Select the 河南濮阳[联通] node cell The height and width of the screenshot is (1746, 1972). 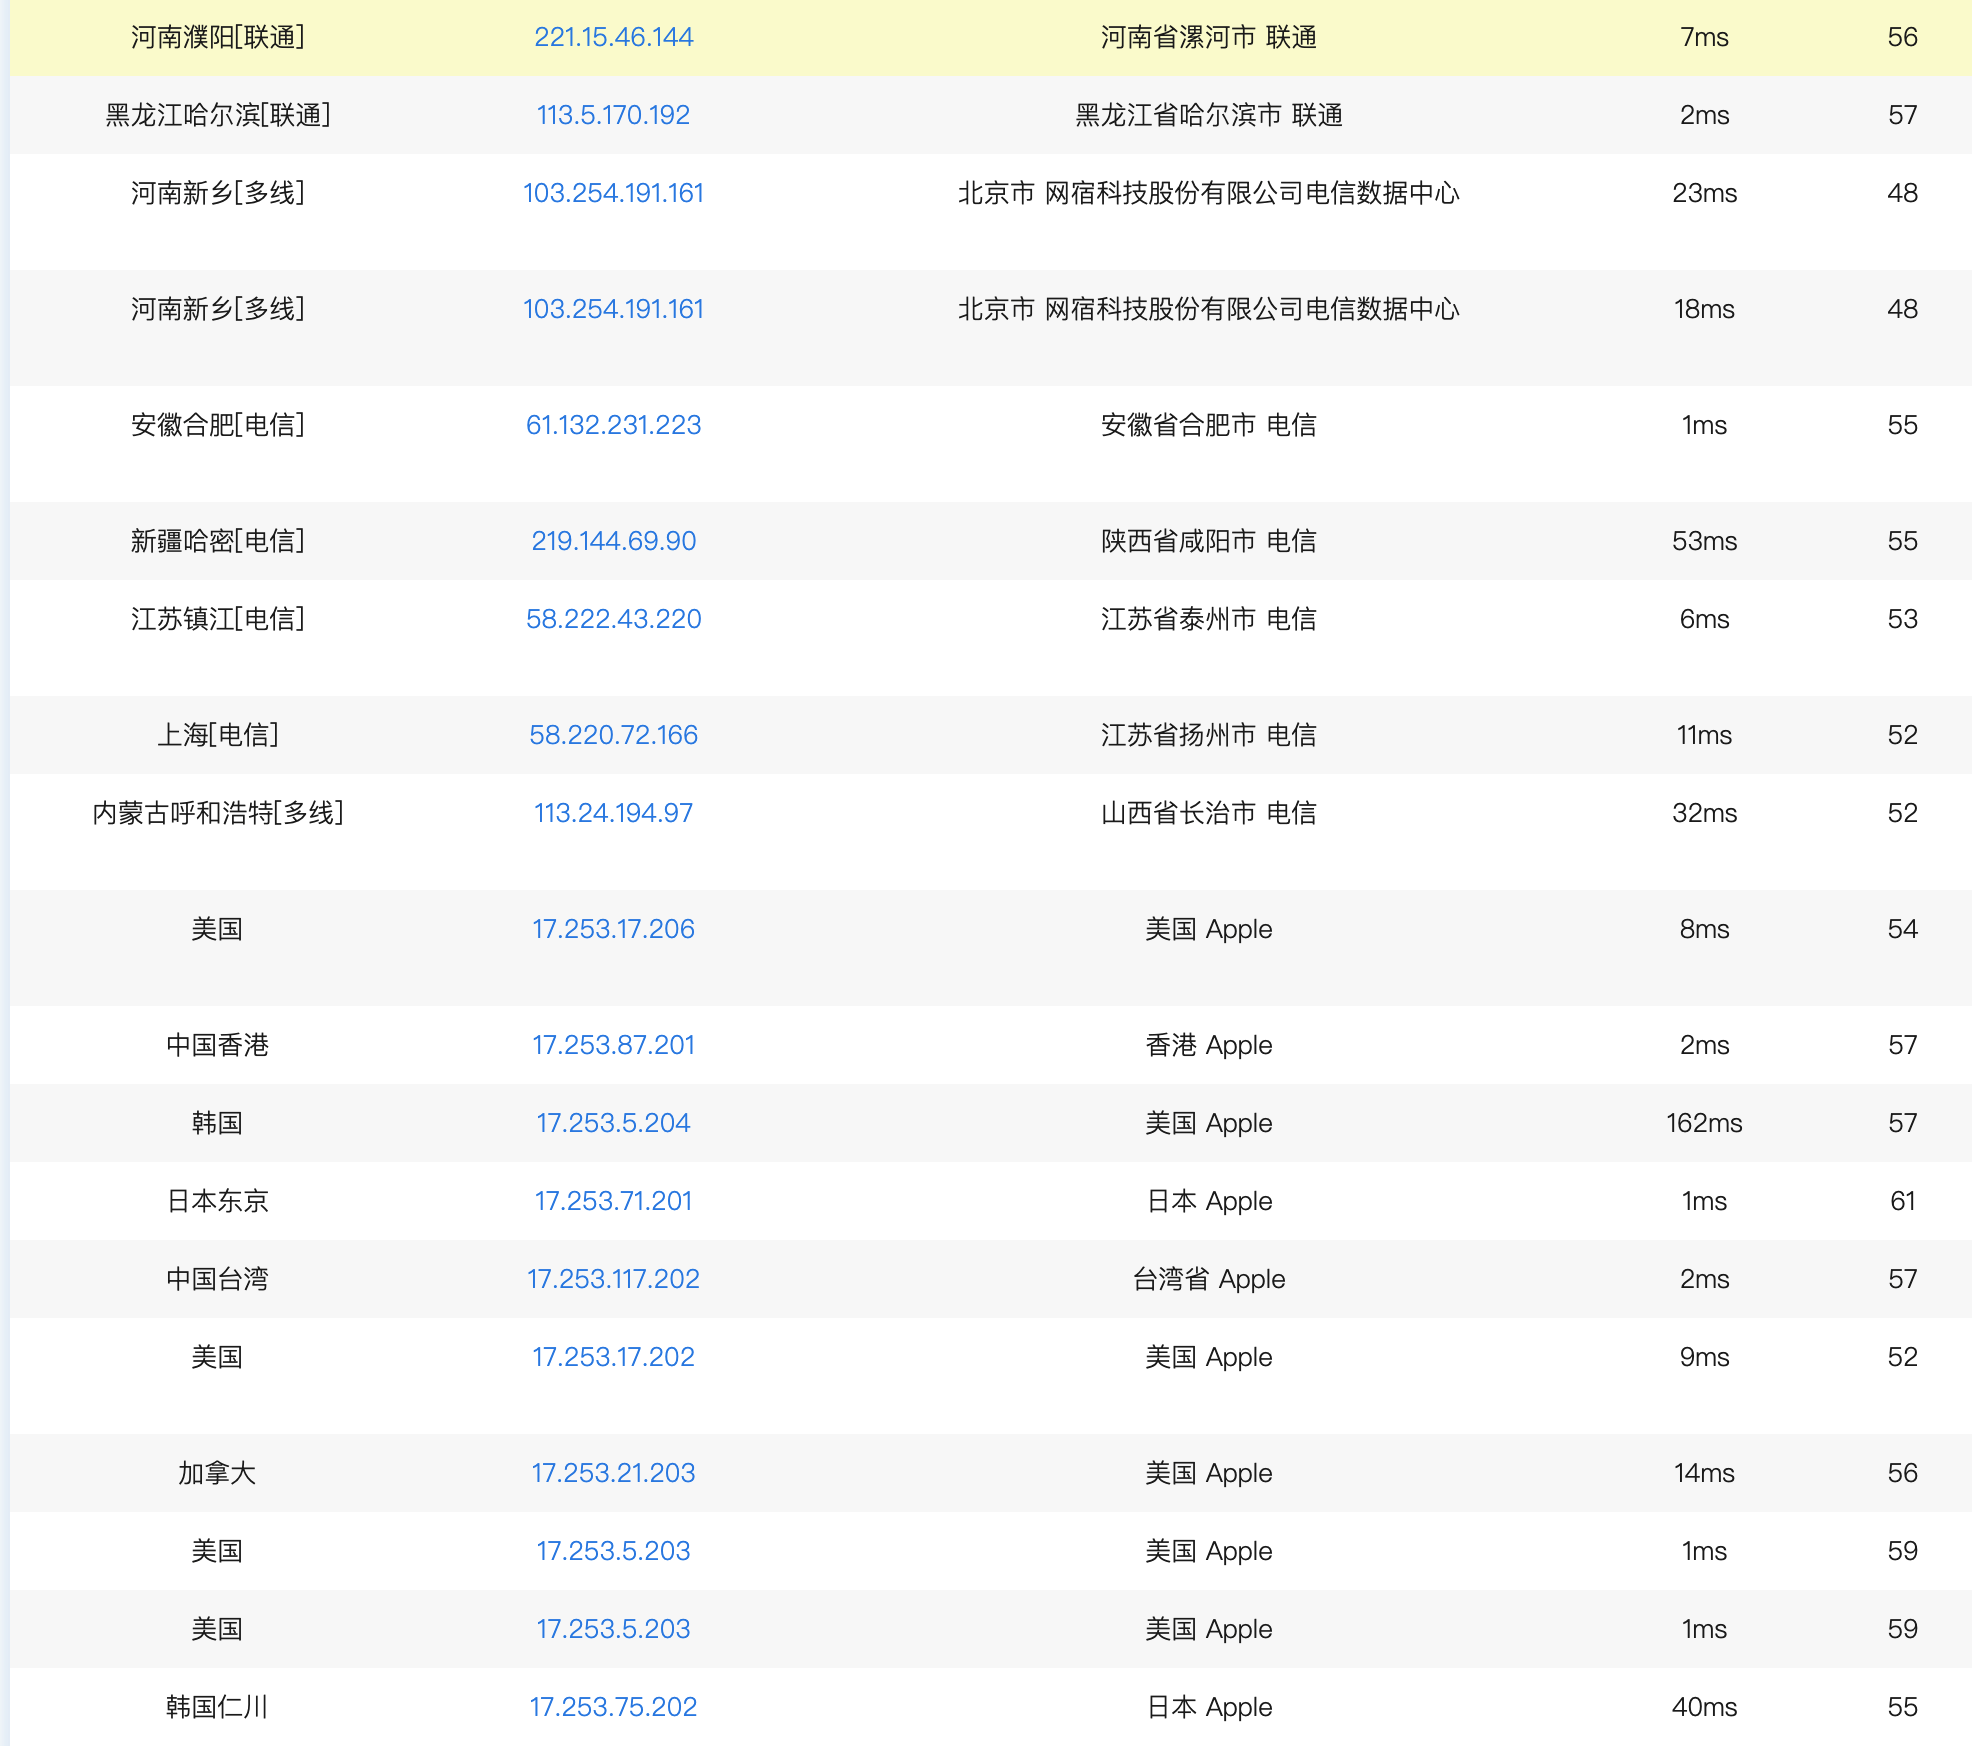(x=217, y=37)
